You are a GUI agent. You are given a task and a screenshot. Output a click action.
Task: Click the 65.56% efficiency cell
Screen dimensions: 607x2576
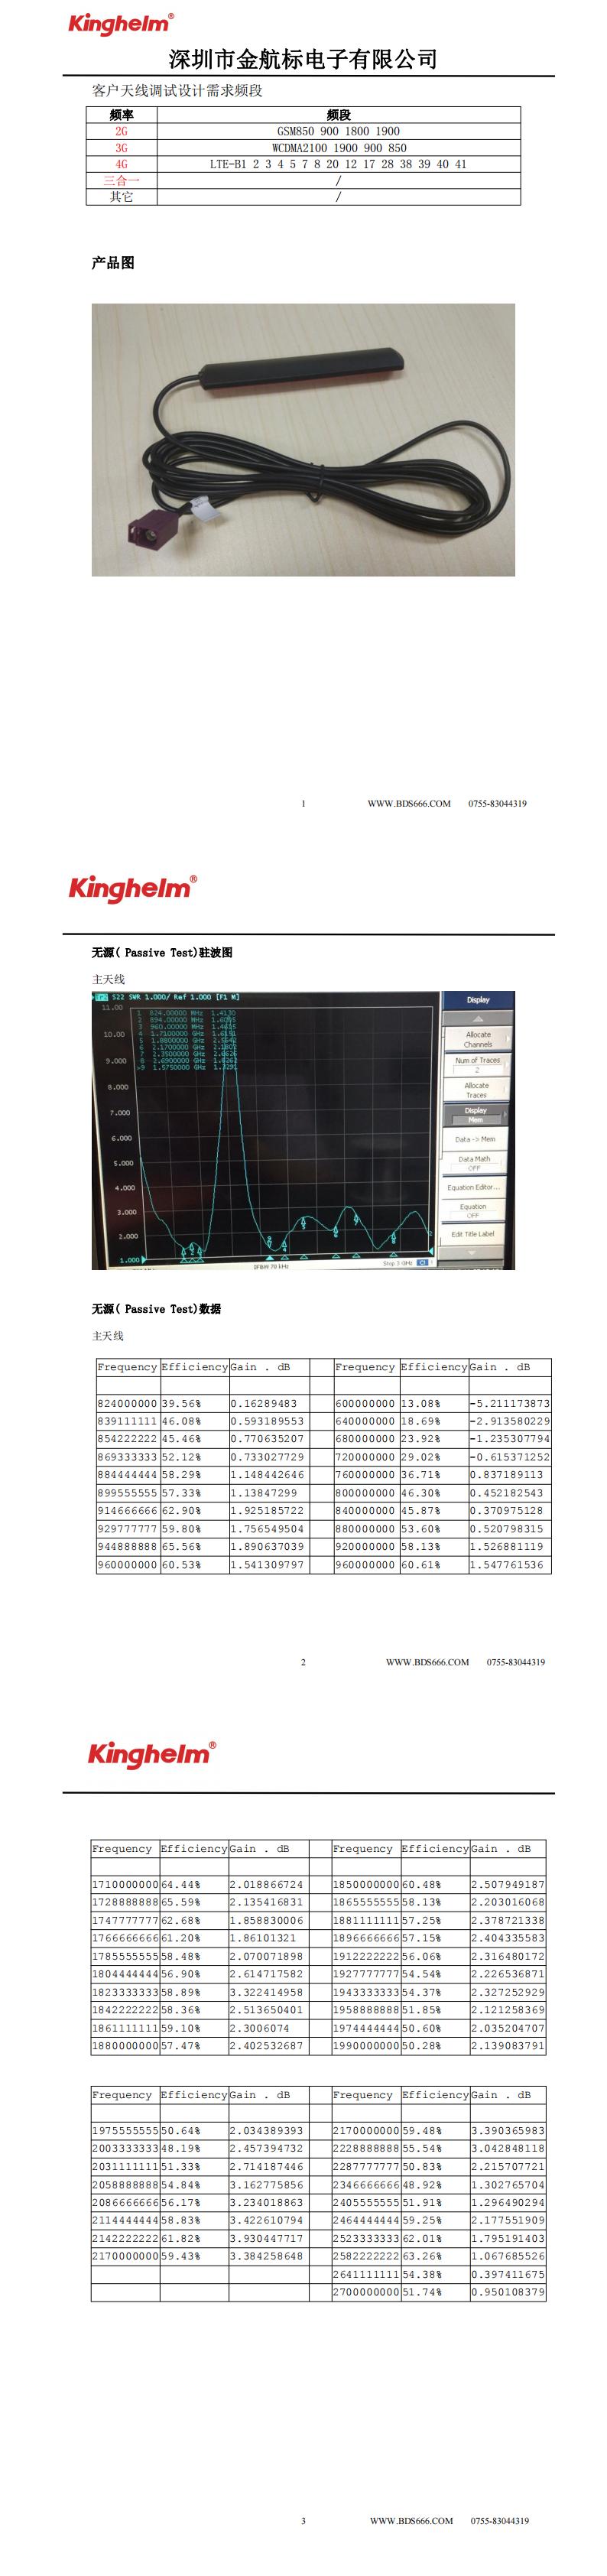[194, 1546]
